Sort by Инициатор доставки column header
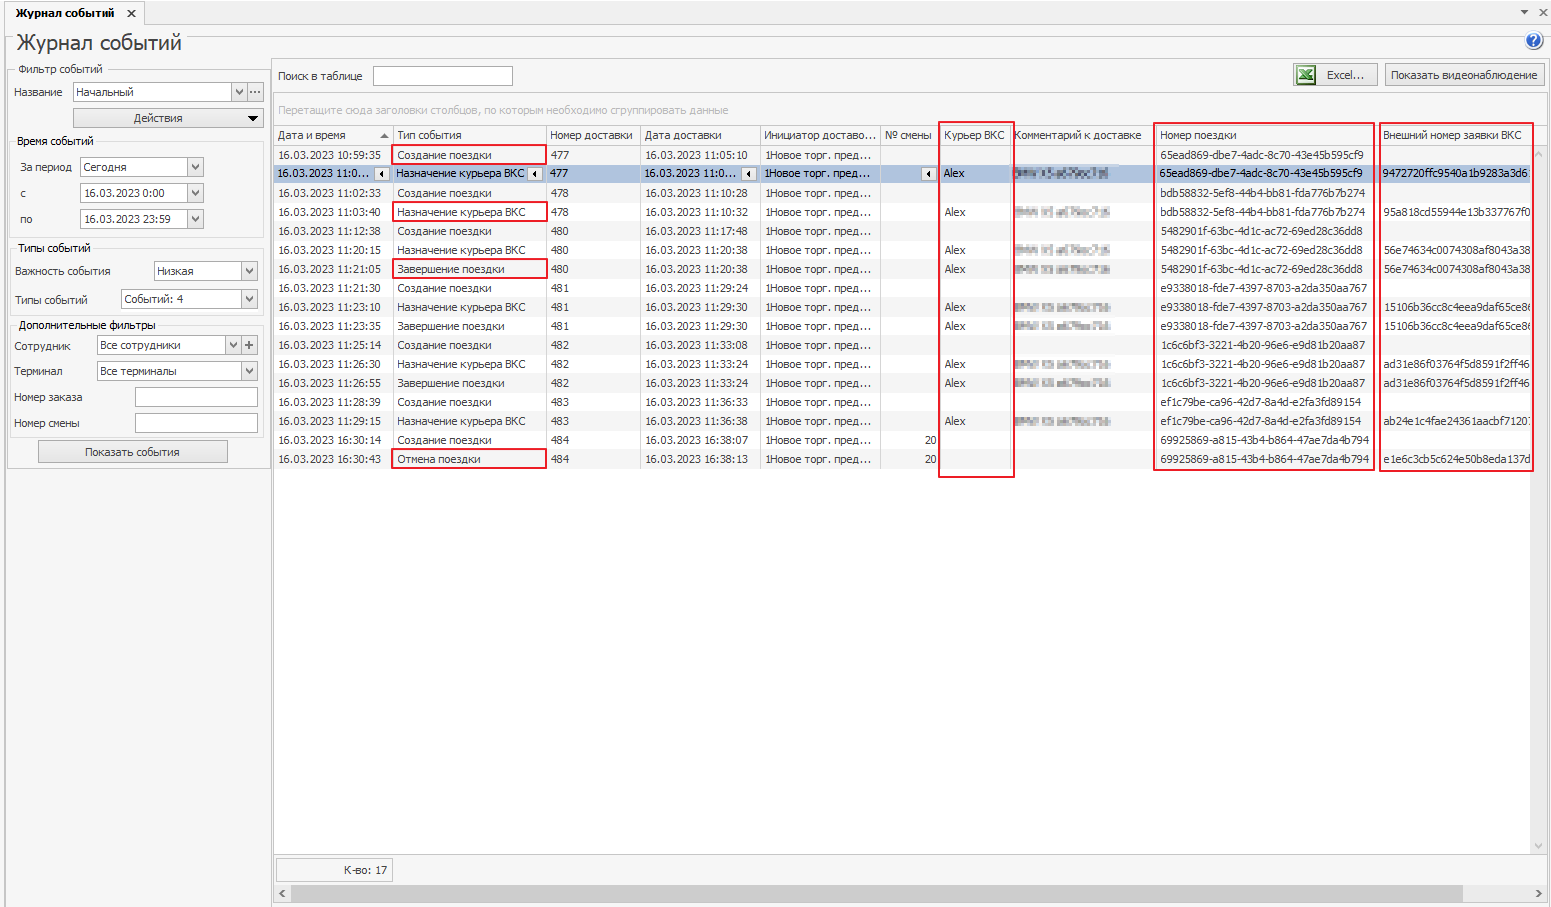The width and height of the screenshot is (1551, 907). (x=820, y=135)
